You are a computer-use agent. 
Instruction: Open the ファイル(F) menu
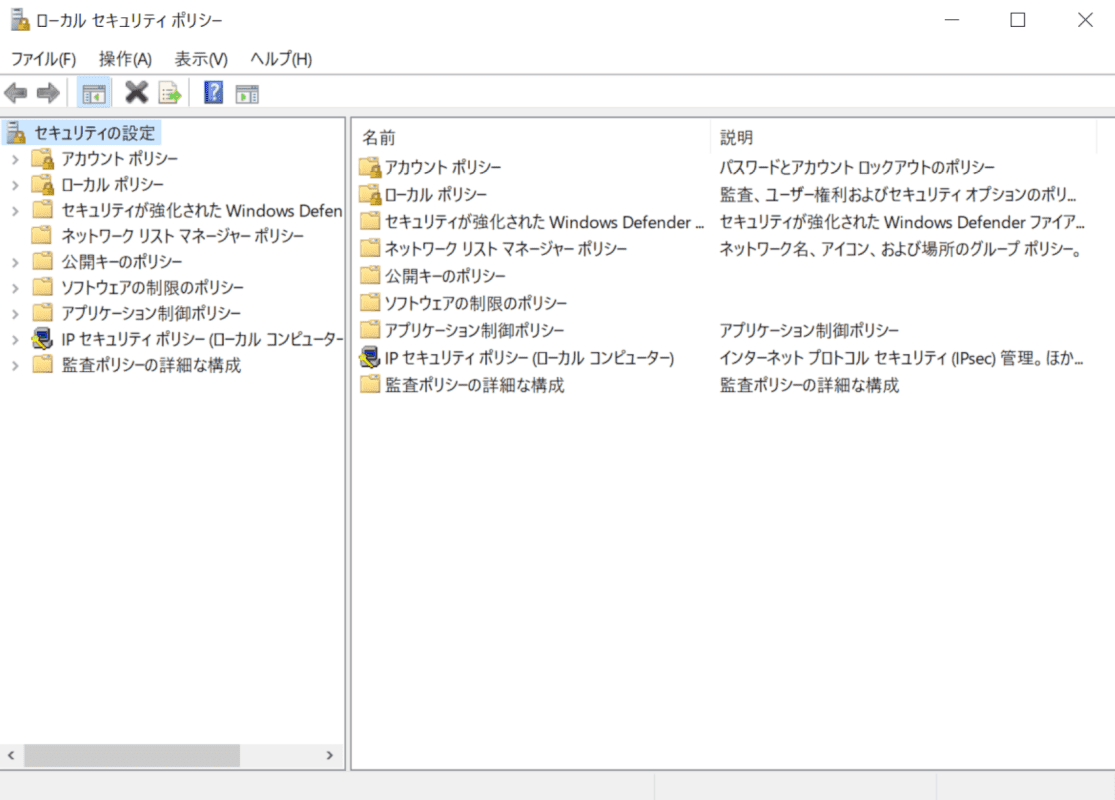click(x=43, y=59)
